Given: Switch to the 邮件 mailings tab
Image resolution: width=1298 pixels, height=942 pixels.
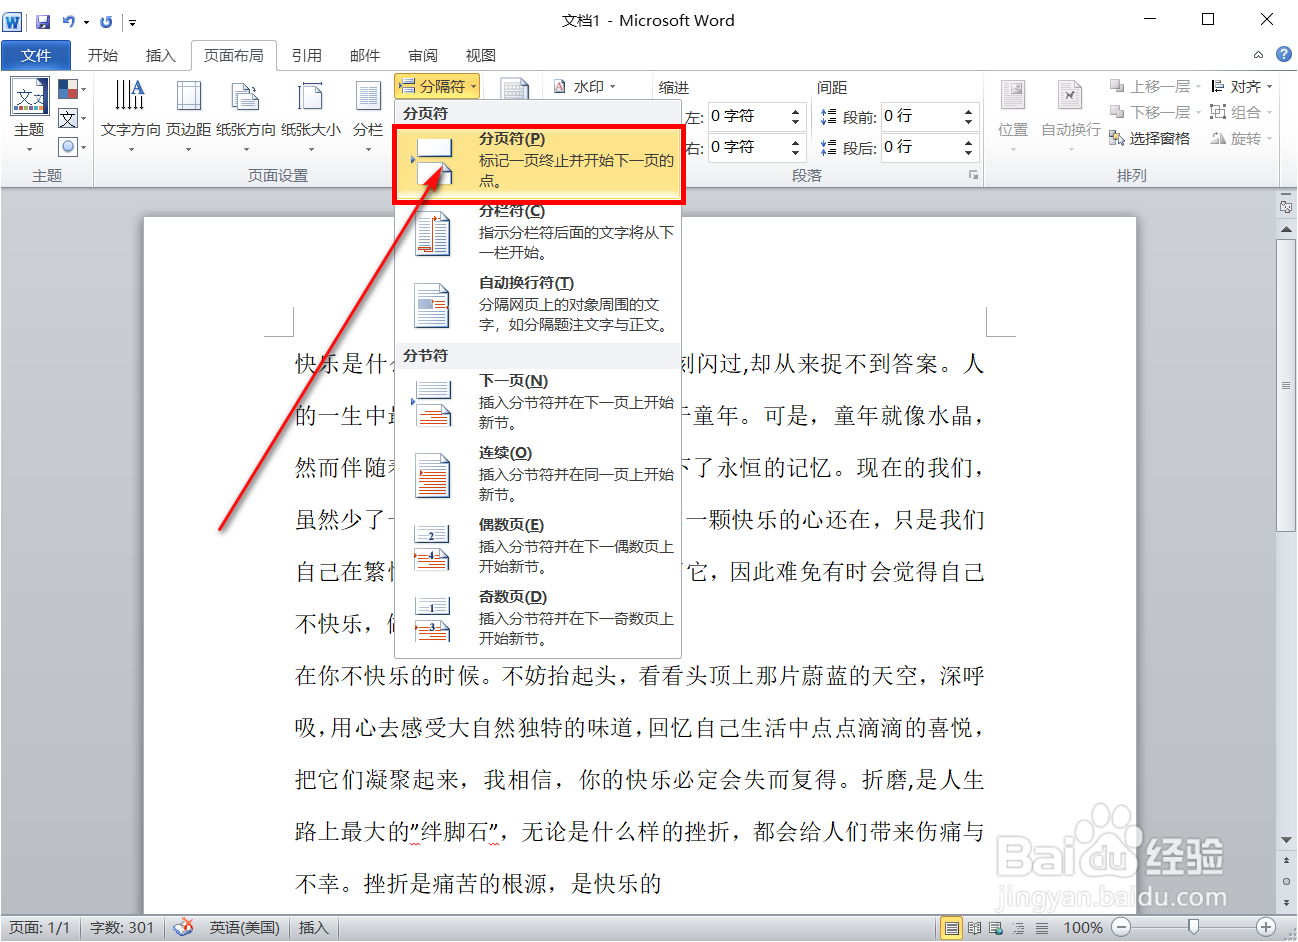Looking at the screenshot, I should pyautogui.click(x=365, y=55).
